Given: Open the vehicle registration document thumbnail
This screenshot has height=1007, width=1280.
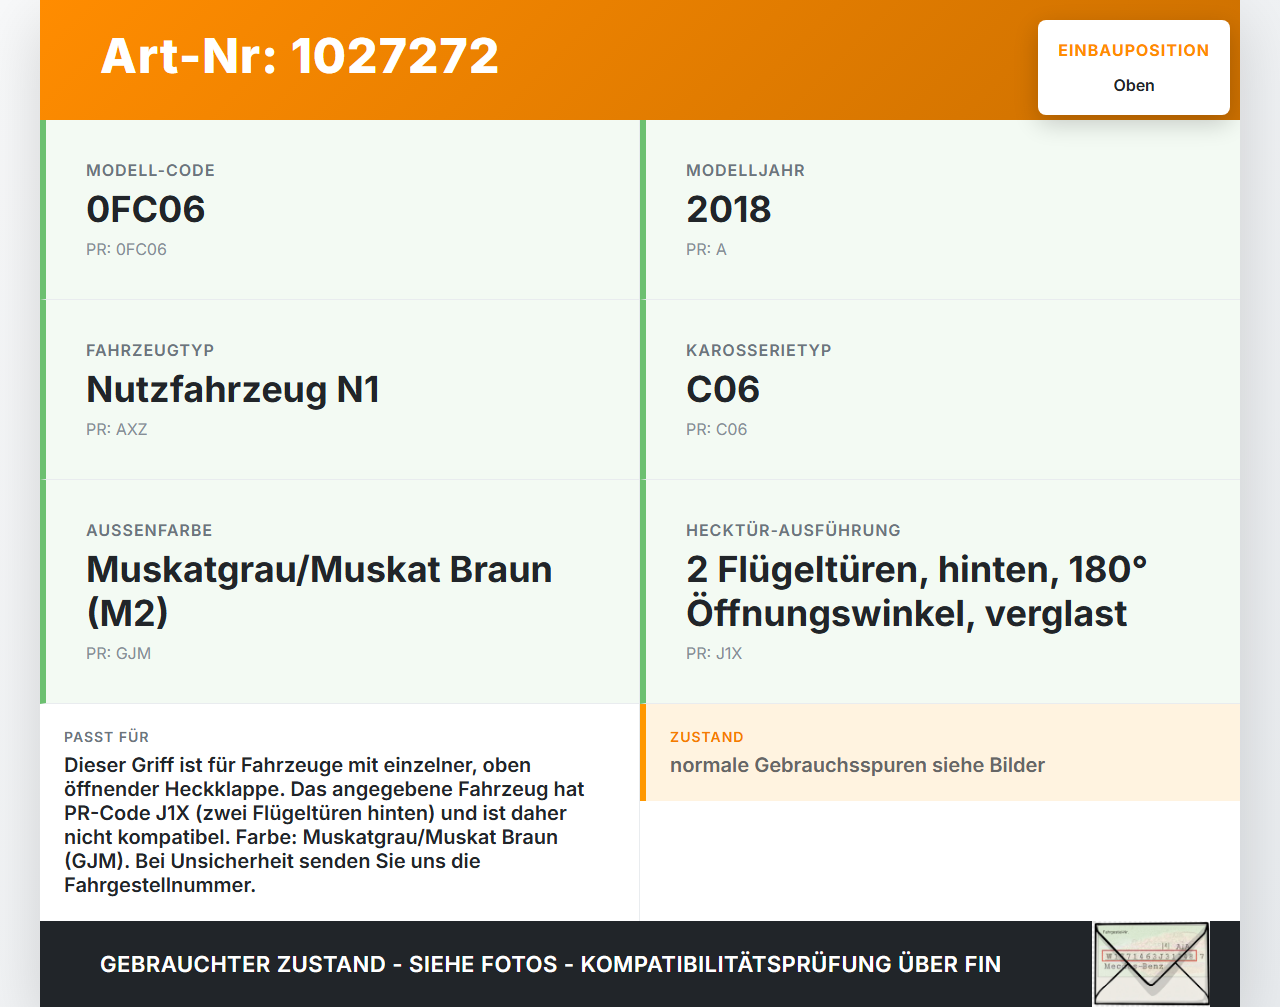Looking at the screenshot, I should point(1151,964).
